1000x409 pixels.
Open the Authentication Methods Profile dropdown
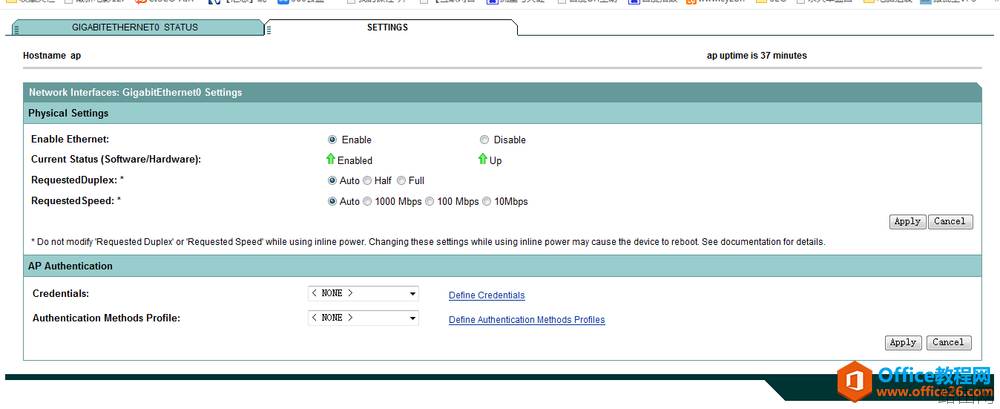click(363, 318)
